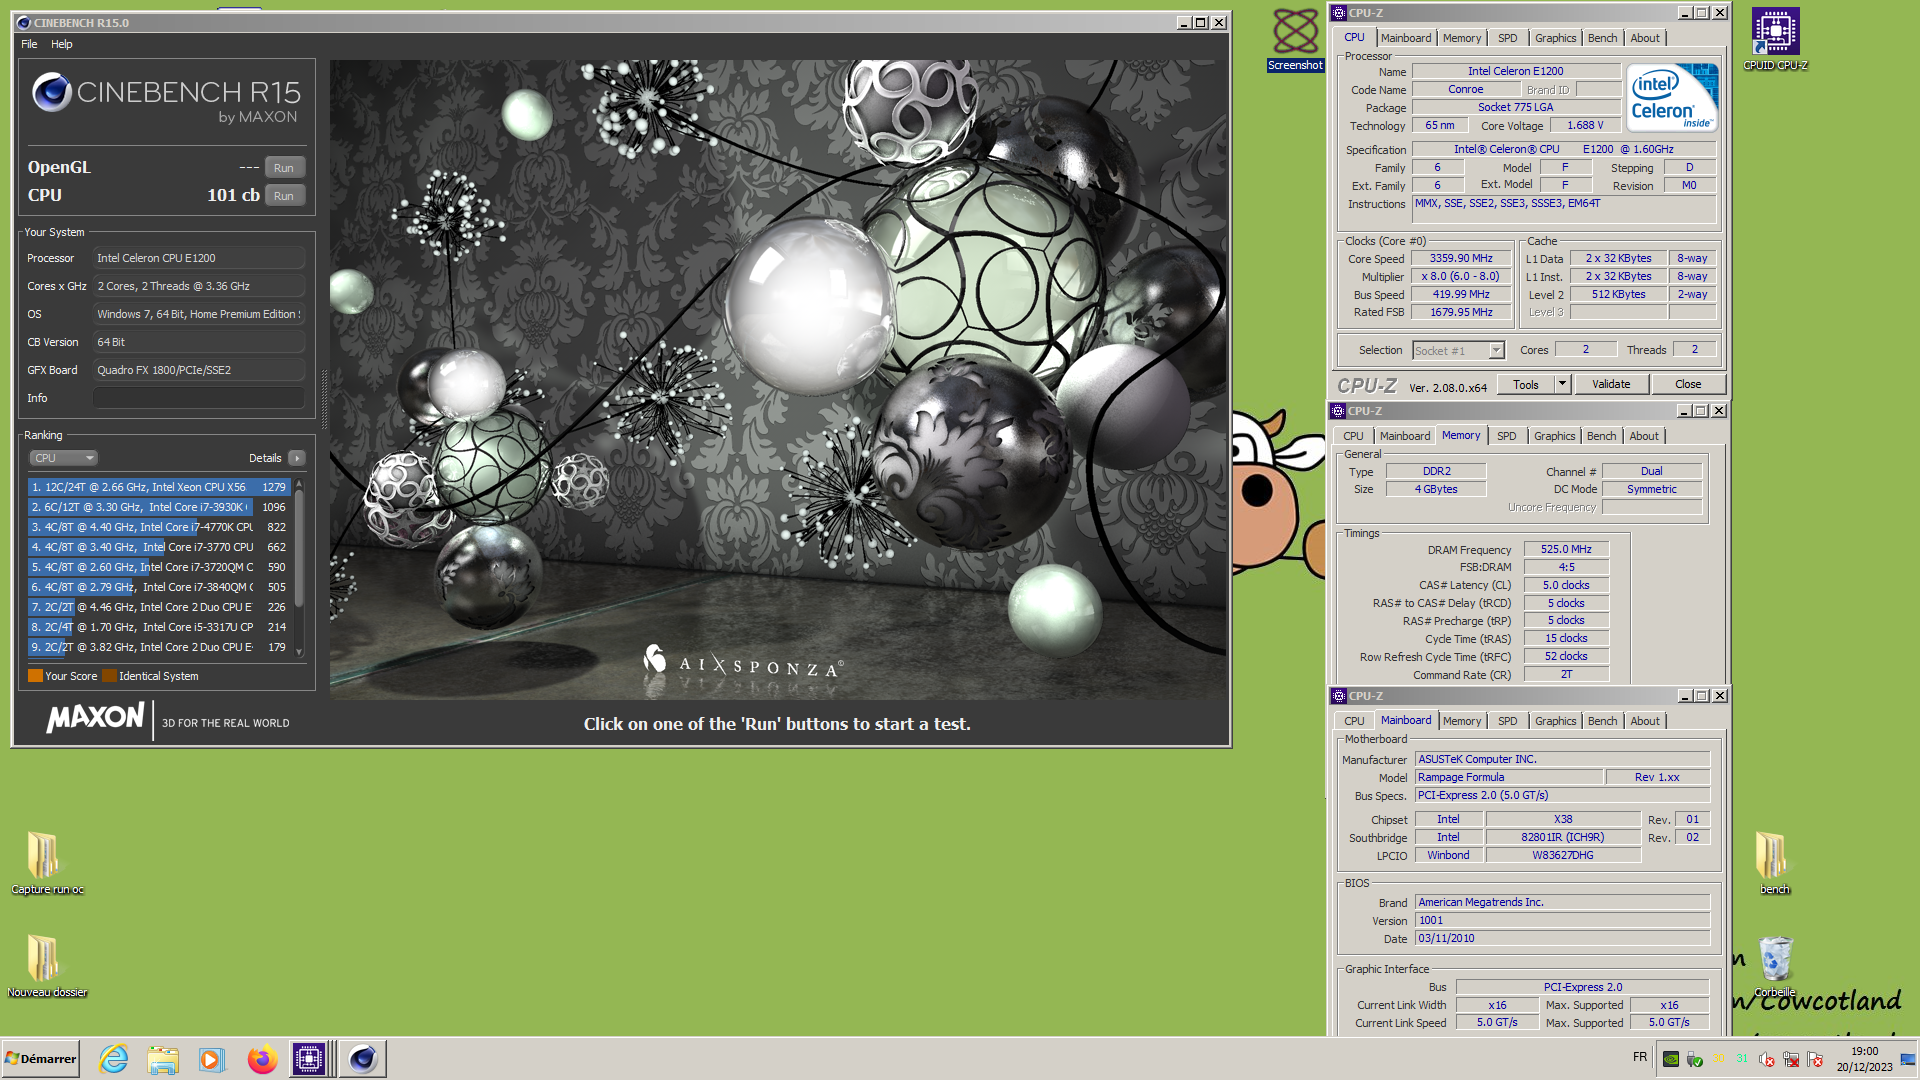Open the Tools dropdown arrow in CPU-Z

(1562, 384)
